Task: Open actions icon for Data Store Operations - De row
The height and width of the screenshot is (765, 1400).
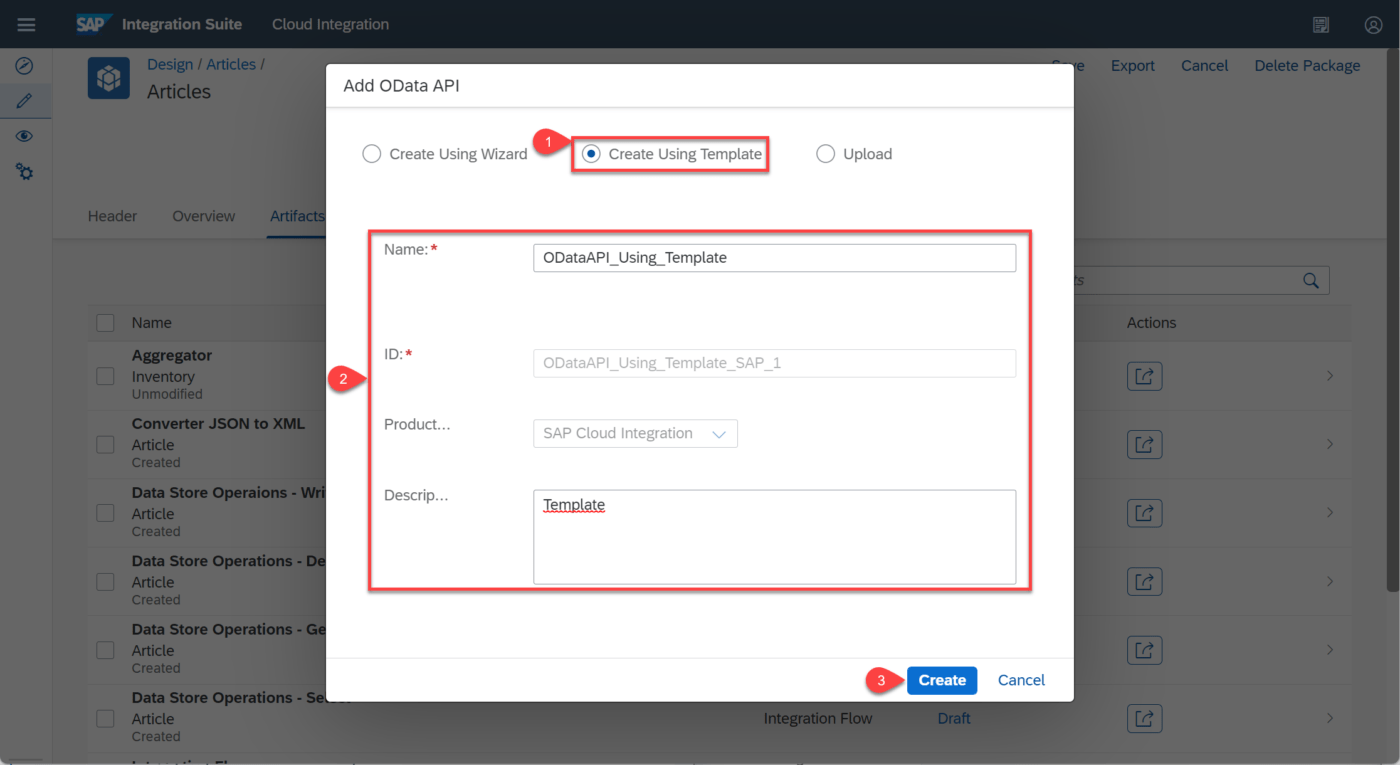Action: [x=1145, y=581]
